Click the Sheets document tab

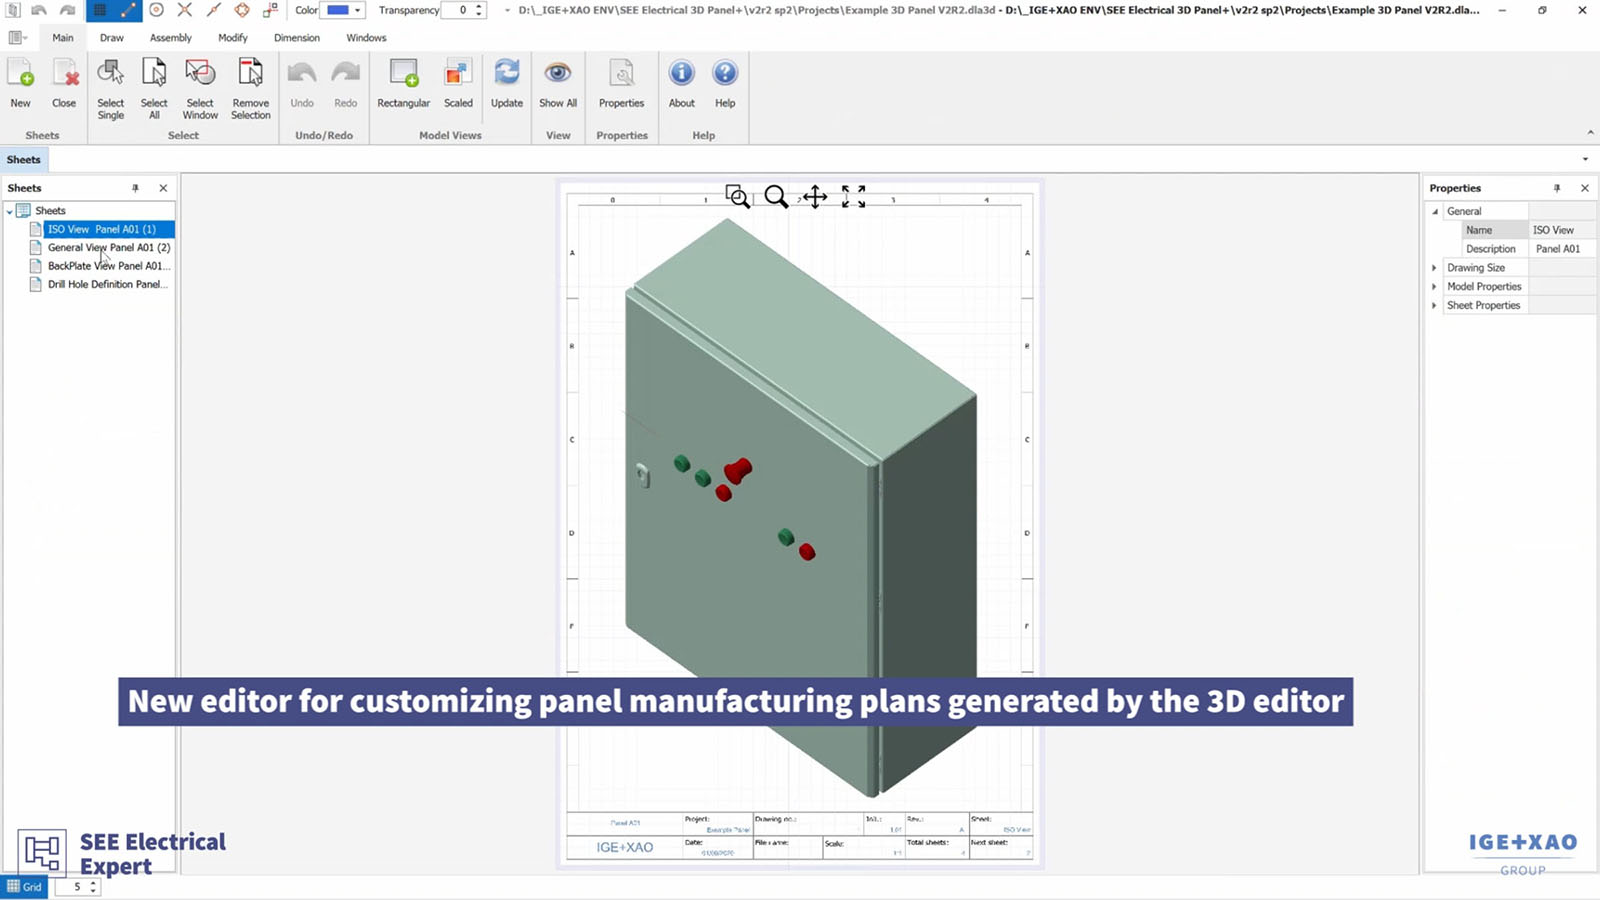[24, 160]
